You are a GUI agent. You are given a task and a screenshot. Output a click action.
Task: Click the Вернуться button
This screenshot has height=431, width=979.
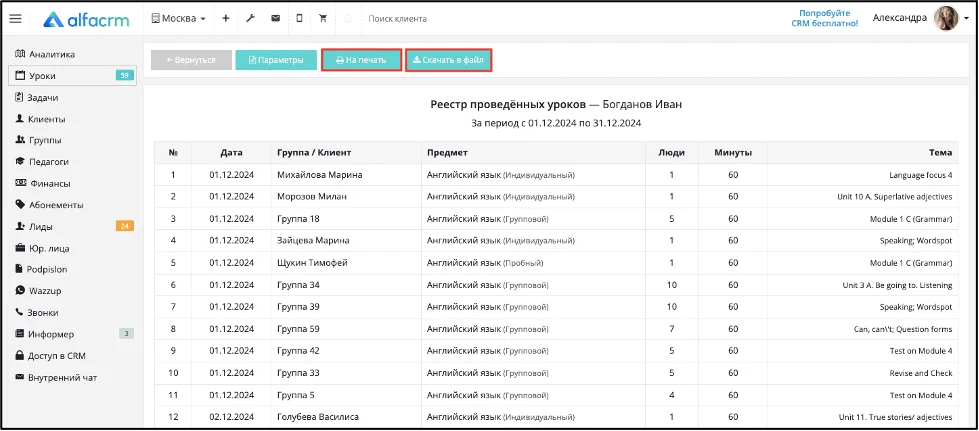click(x=191, y=60)
